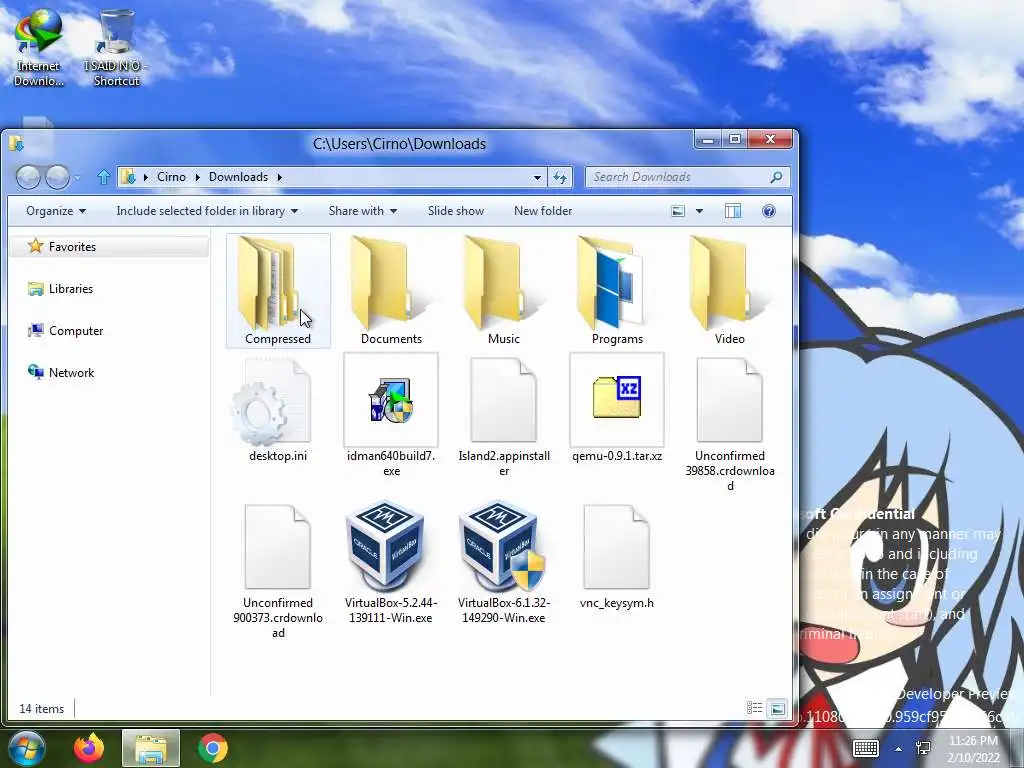This screenshot has width=1024, height=768.
Task: Select VirtualBox-5.2.44 installer file
Action: click(x=391, y=563)
